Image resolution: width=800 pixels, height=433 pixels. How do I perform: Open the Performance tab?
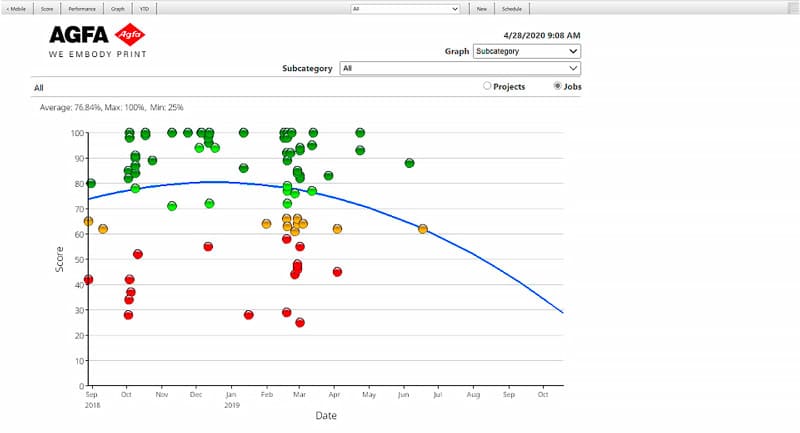82,9
